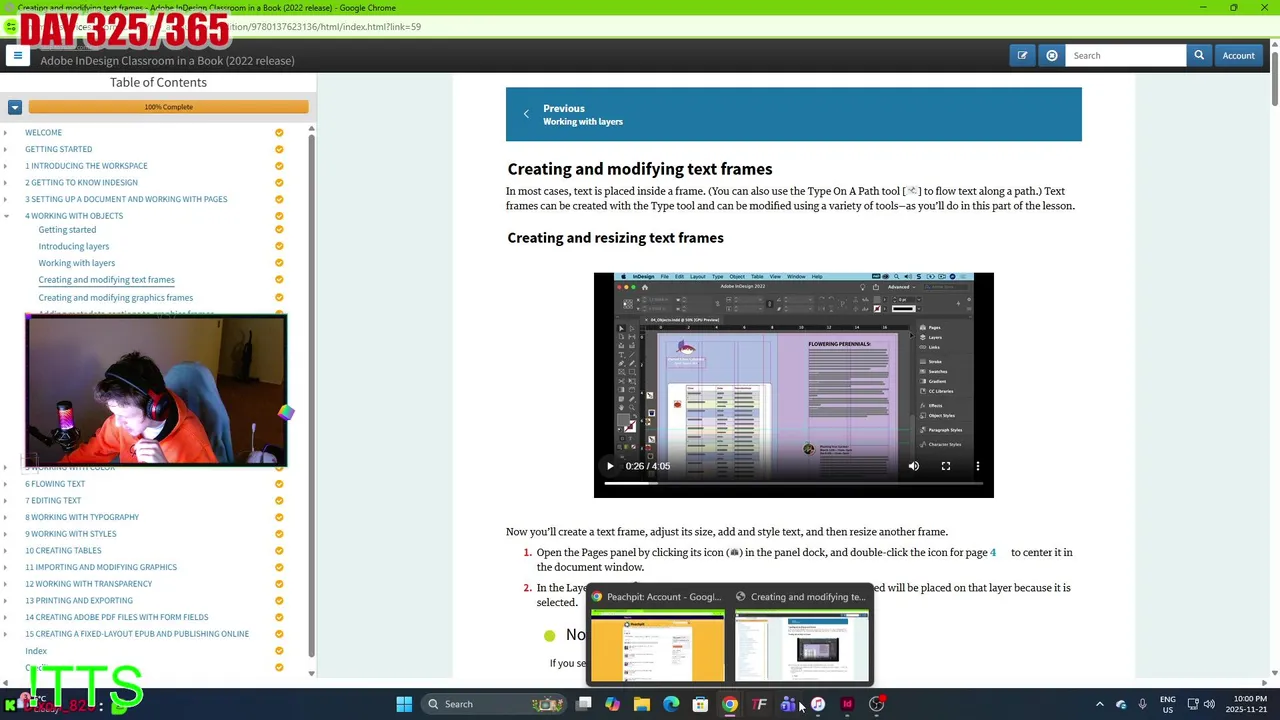This screenshot has height=720, width=1280.
Task: Click the magnifier search button in the header
Action: click(1199, 56)
